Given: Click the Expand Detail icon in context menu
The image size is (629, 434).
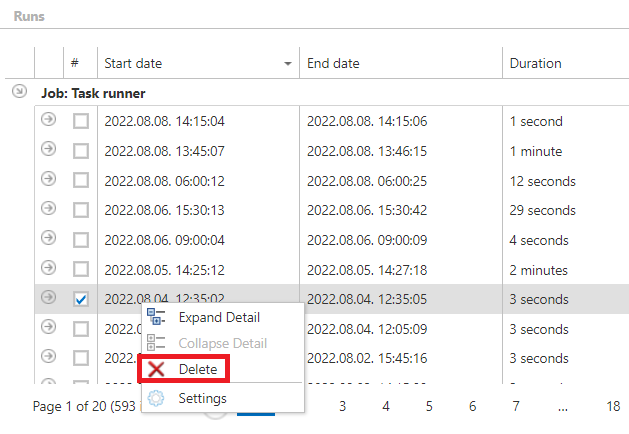Looking at the screenshot, I should pos(157,317).
